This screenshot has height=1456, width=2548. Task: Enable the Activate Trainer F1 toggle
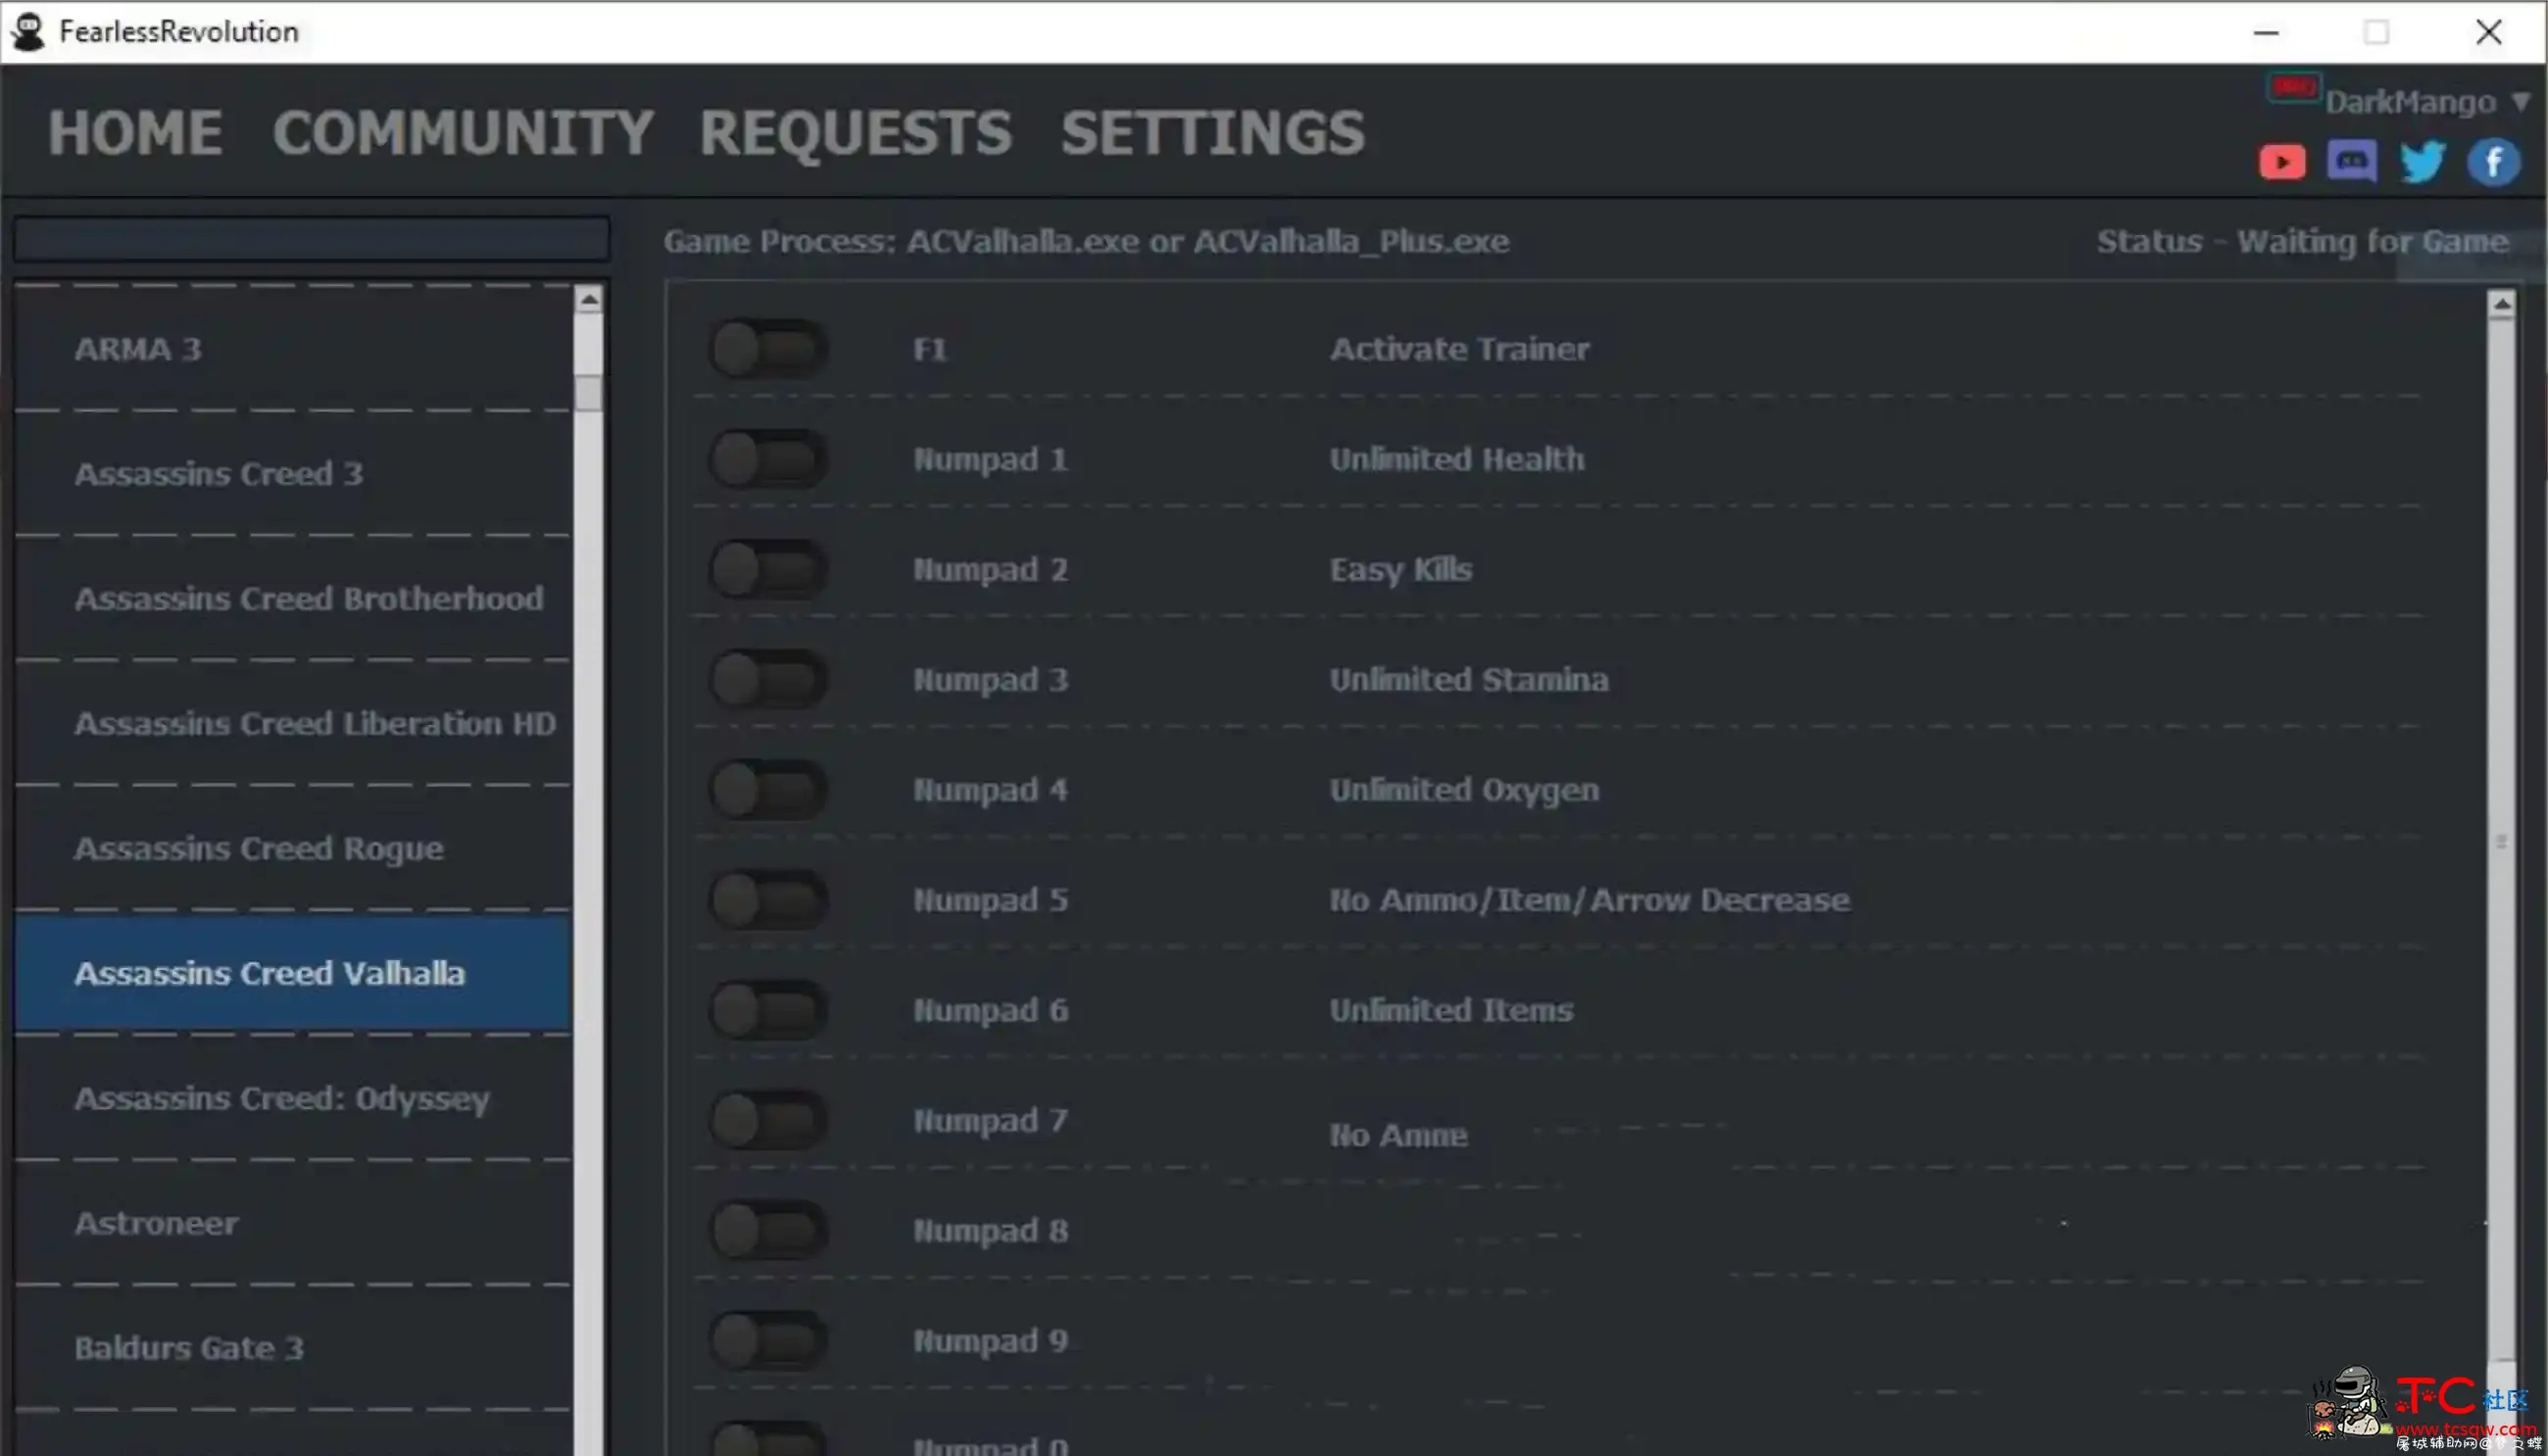coord(766,348)
